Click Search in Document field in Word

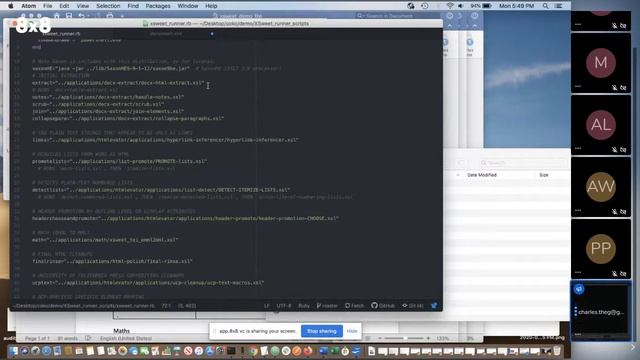click(x=397, y=16)
